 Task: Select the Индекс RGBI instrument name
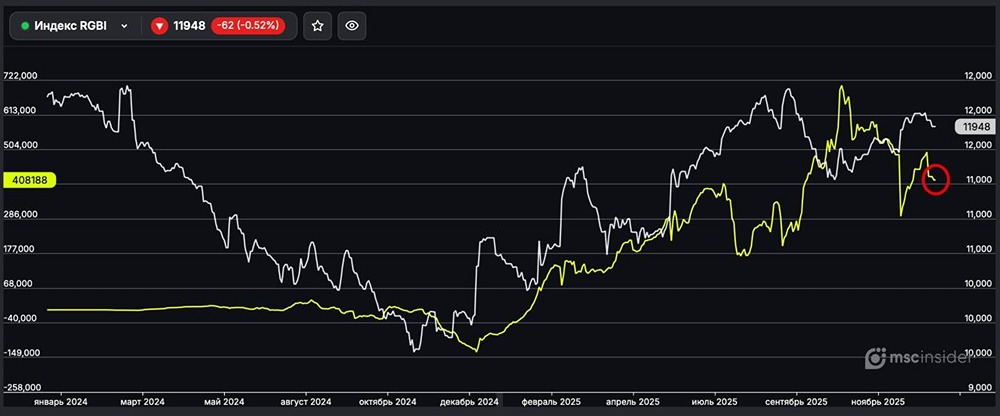[x=73, y=26]
